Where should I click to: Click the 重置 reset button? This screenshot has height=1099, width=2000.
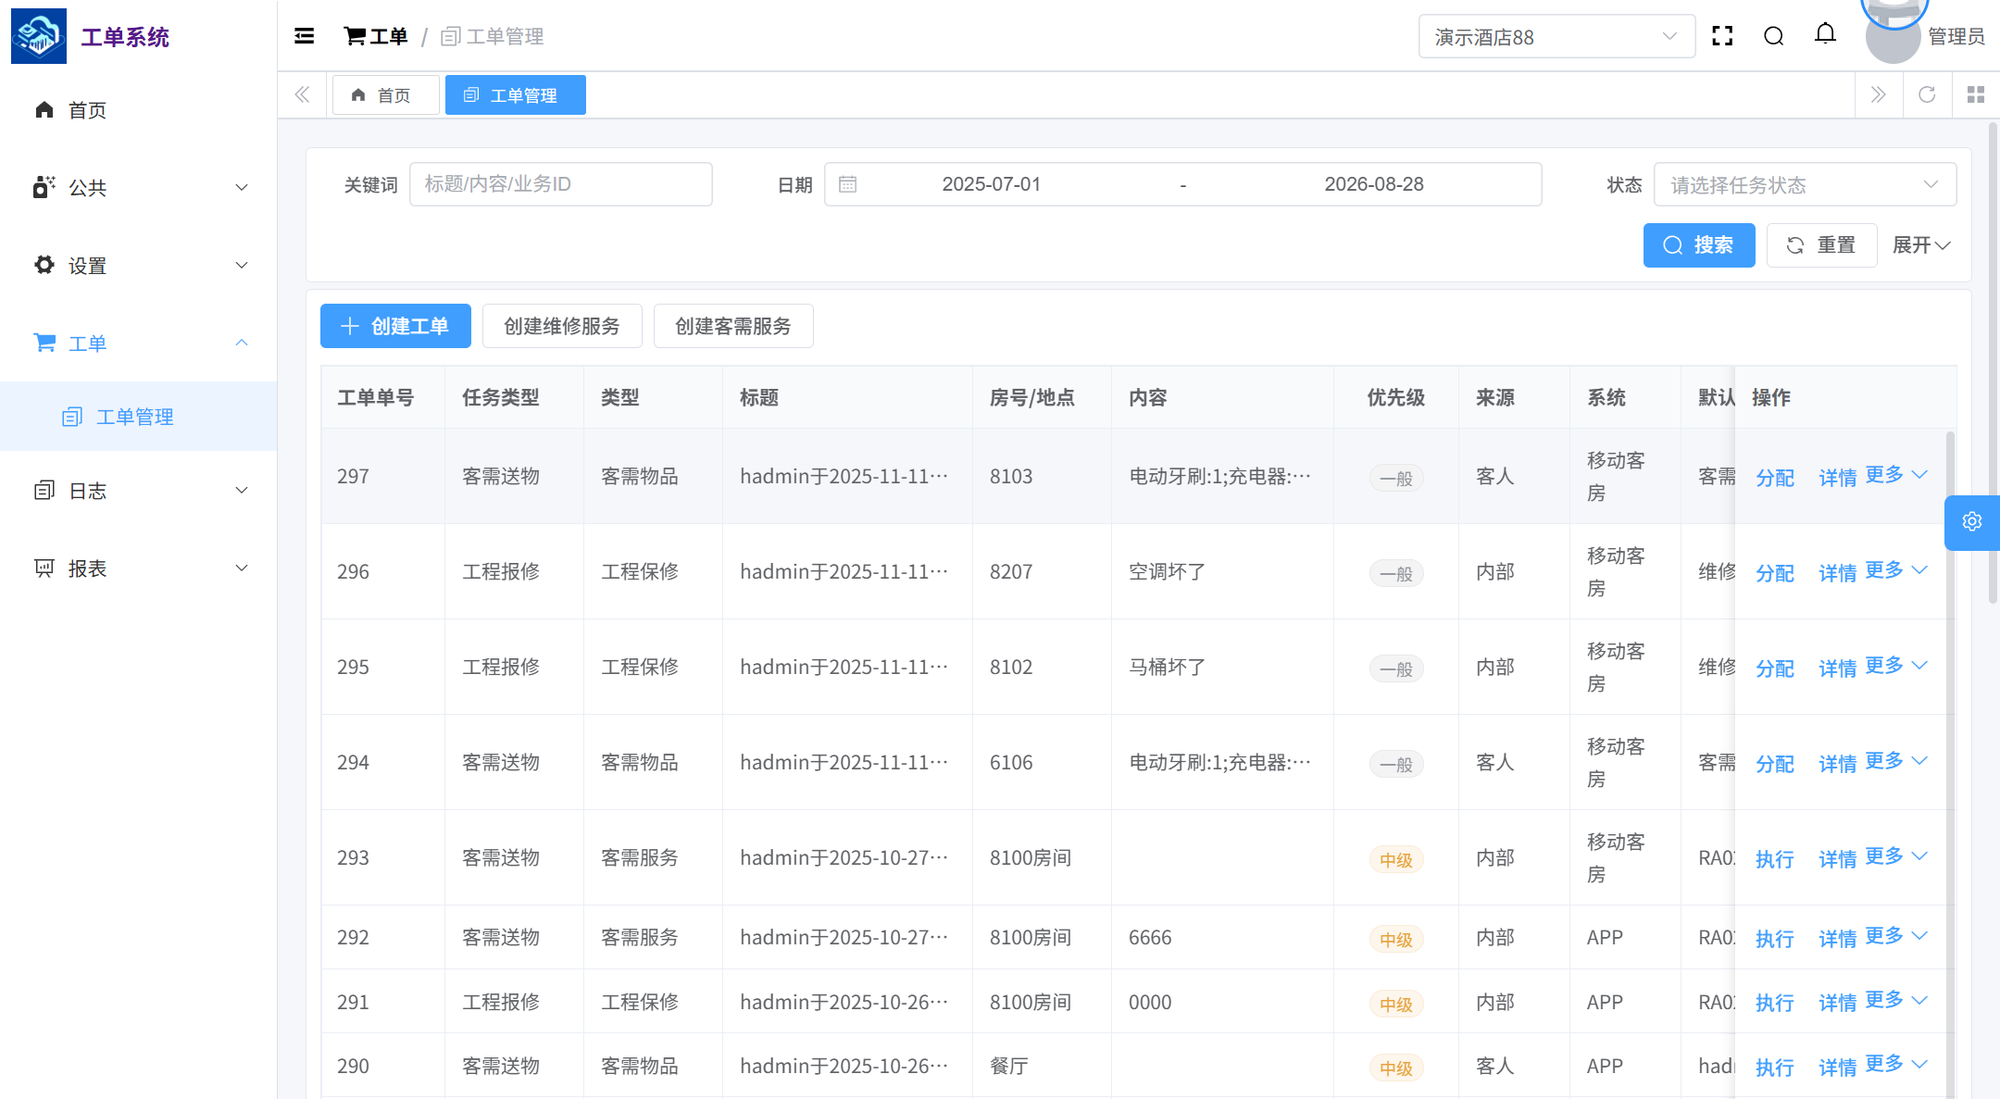[x=1821, y=245]
